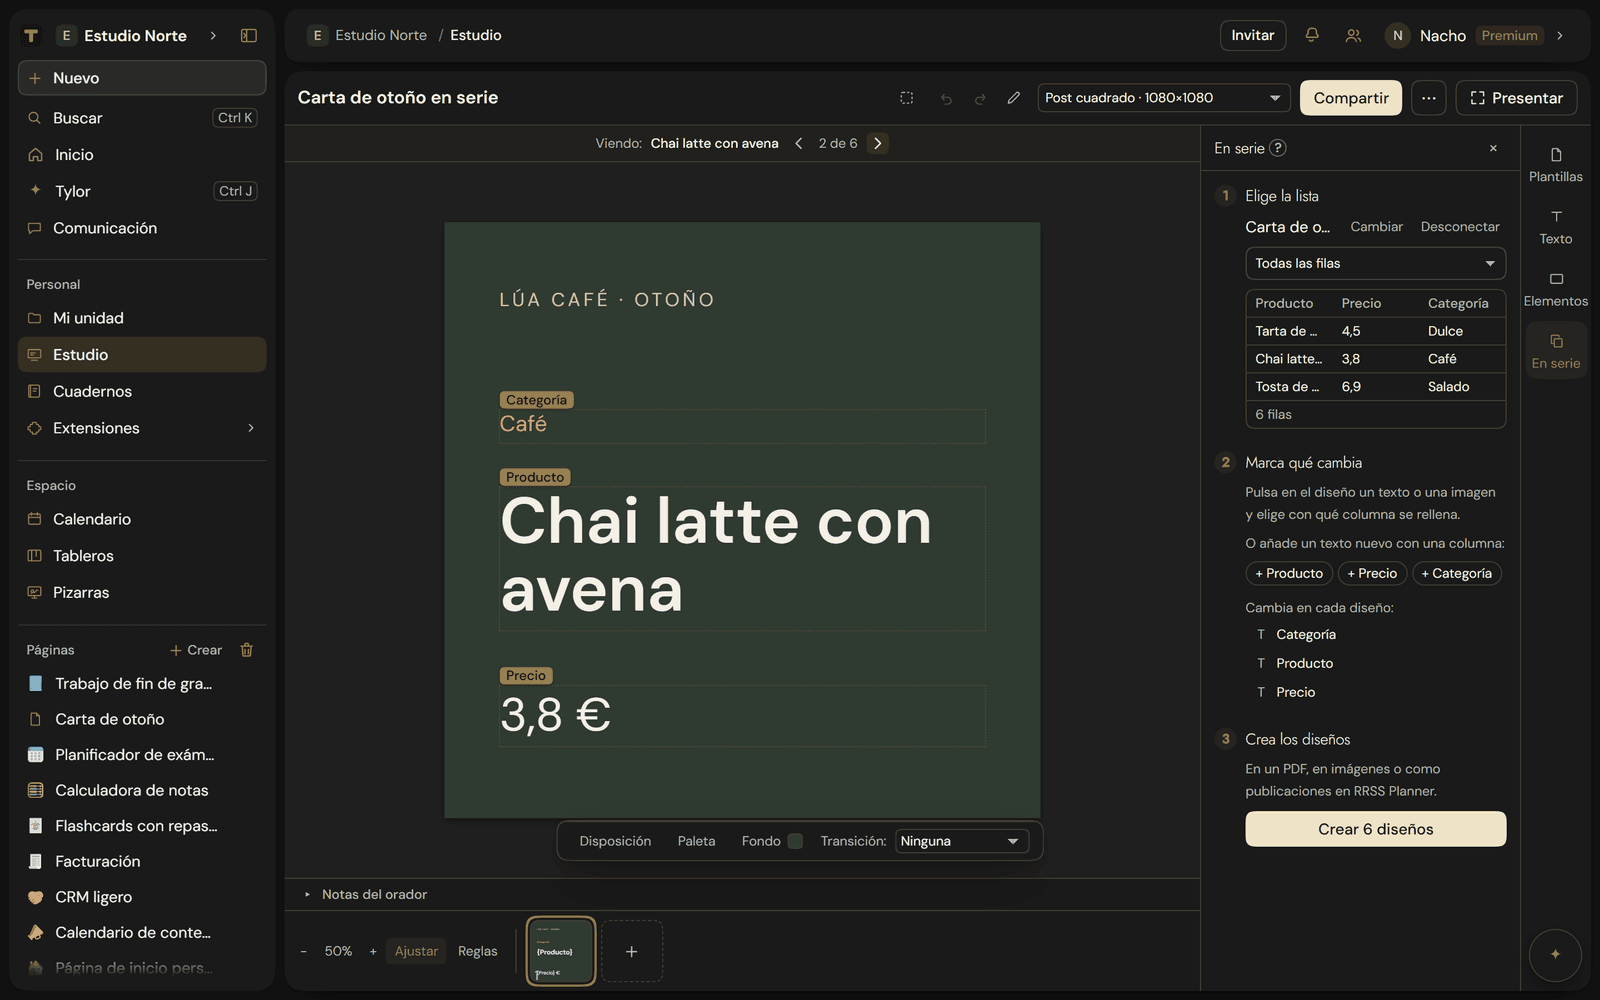Viewport: 1600px width, 1000px height.
Task: Close the En serie panel
Action: [1493, 148]
